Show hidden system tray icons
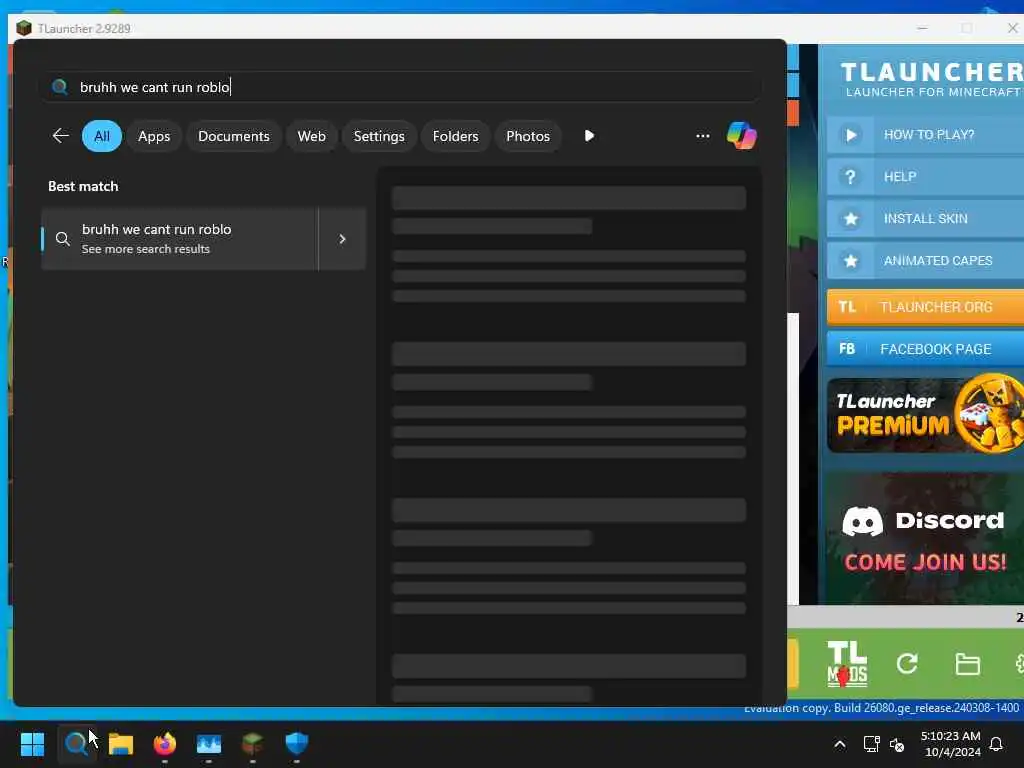The width and height of the screenshot is (1024, 768). tap(840, 744)
